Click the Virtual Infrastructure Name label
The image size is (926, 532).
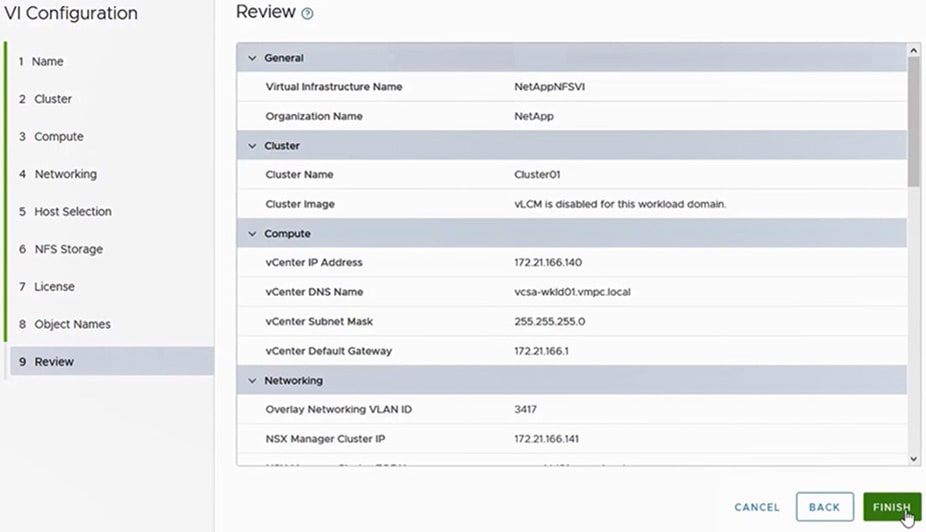334,87
